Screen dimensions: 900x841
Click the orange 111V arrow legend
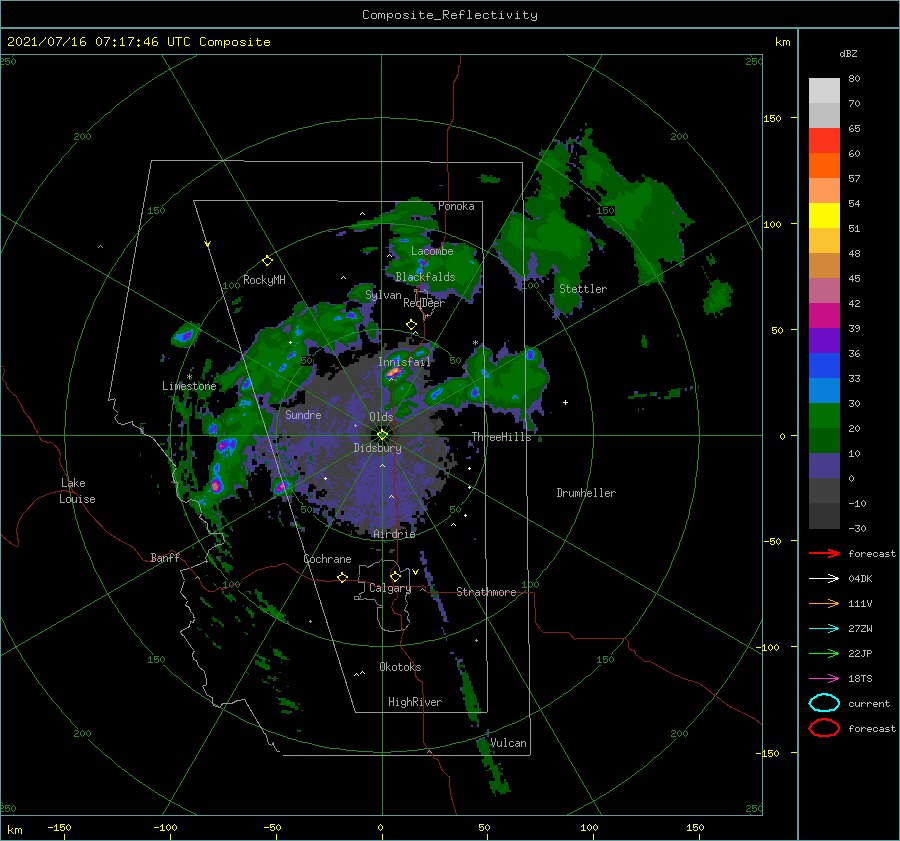[824, 603]
